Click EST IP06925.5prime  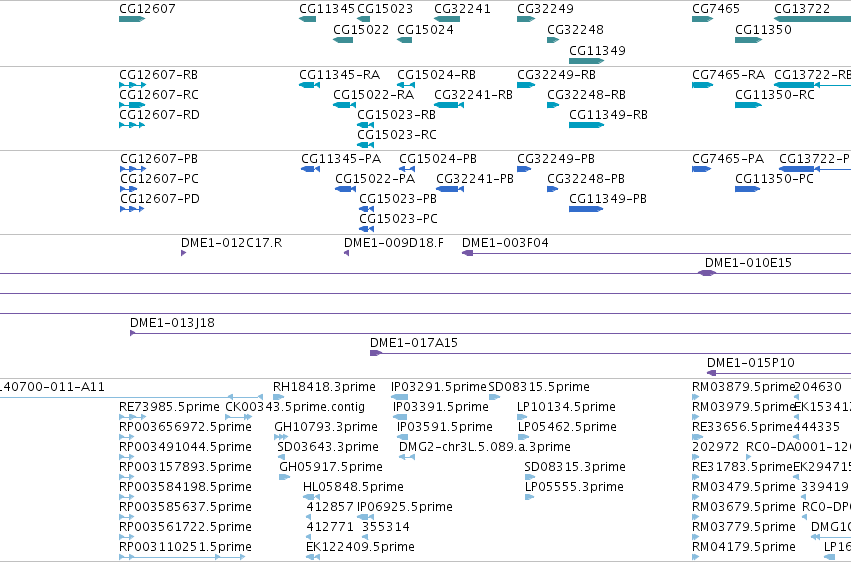[x=366, y=518]
